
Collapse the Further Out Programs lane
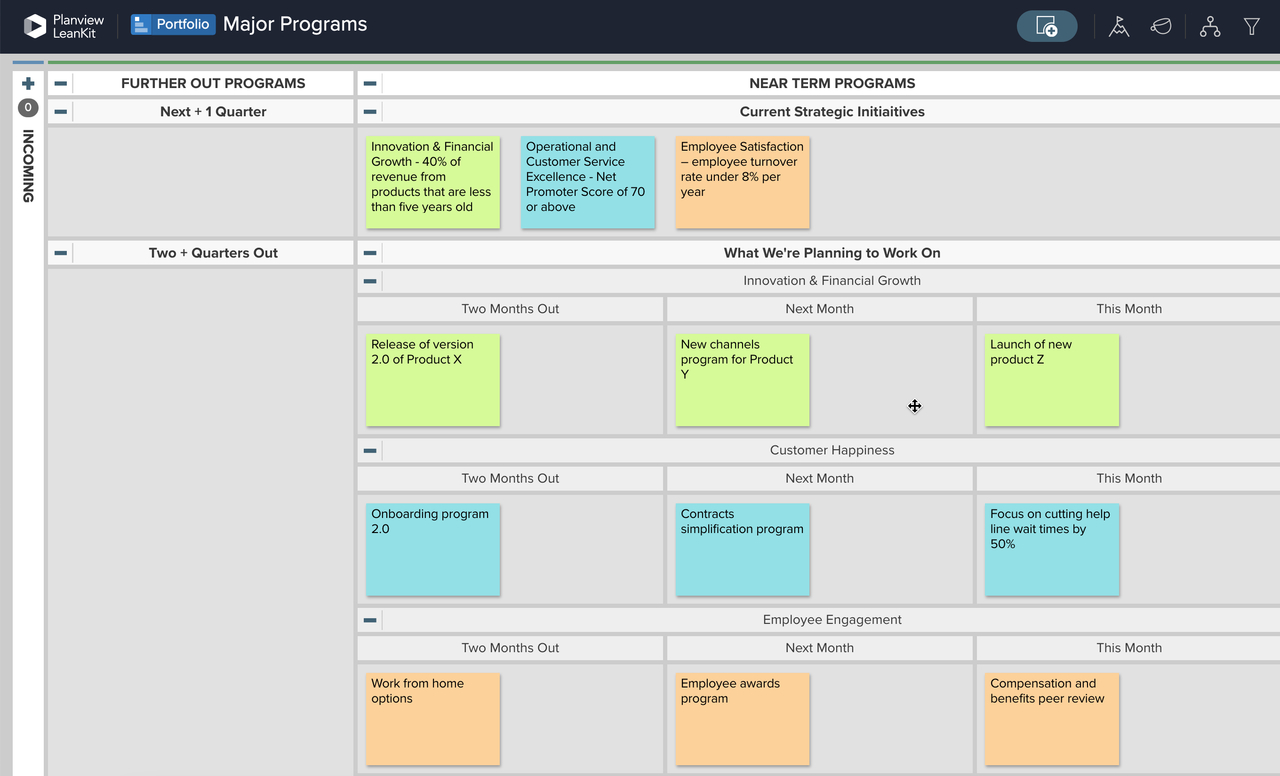60,83
